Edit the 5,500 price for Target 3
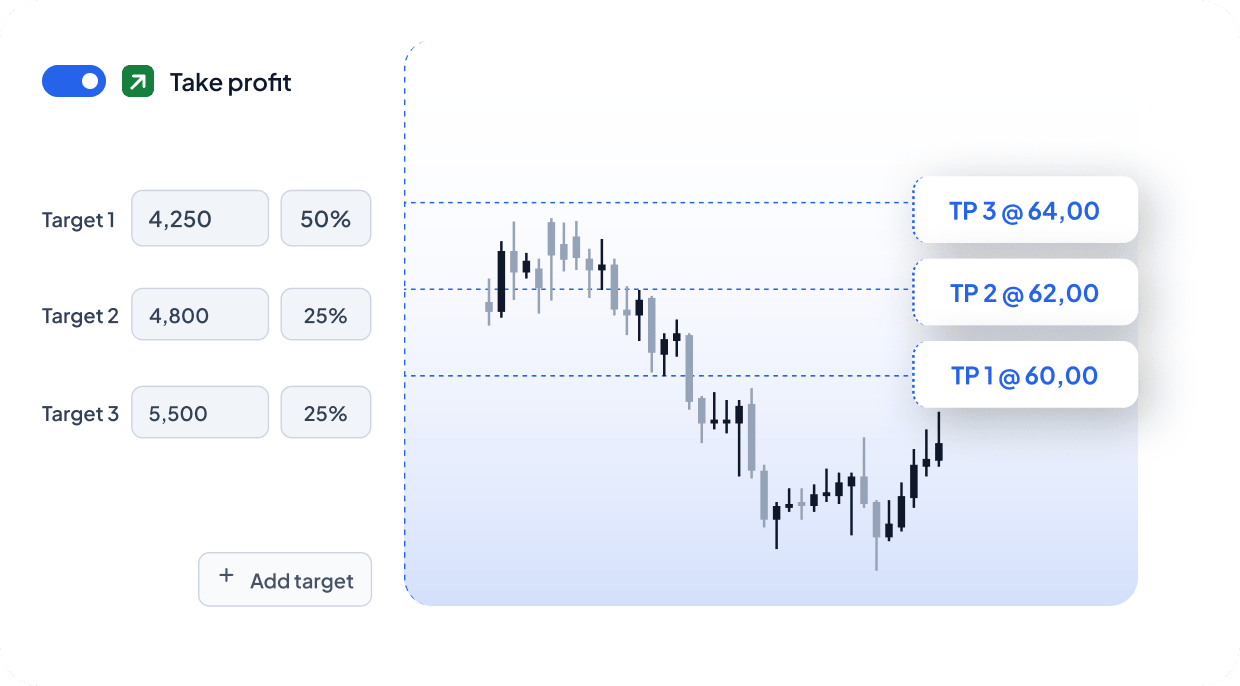The image size is (1240, 686). 200,412
